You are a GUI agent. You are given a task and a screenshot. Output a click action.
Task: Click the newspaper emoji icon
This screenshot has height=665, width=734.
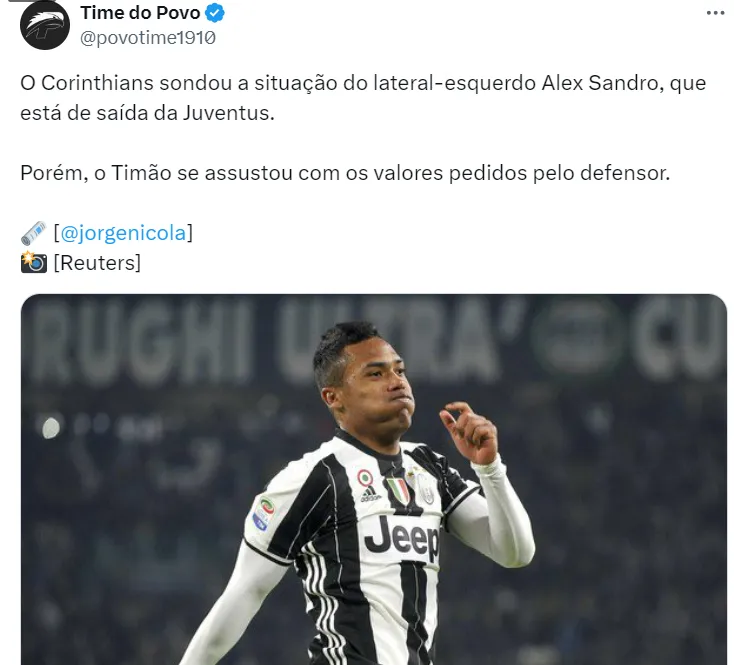pos(34,233)
